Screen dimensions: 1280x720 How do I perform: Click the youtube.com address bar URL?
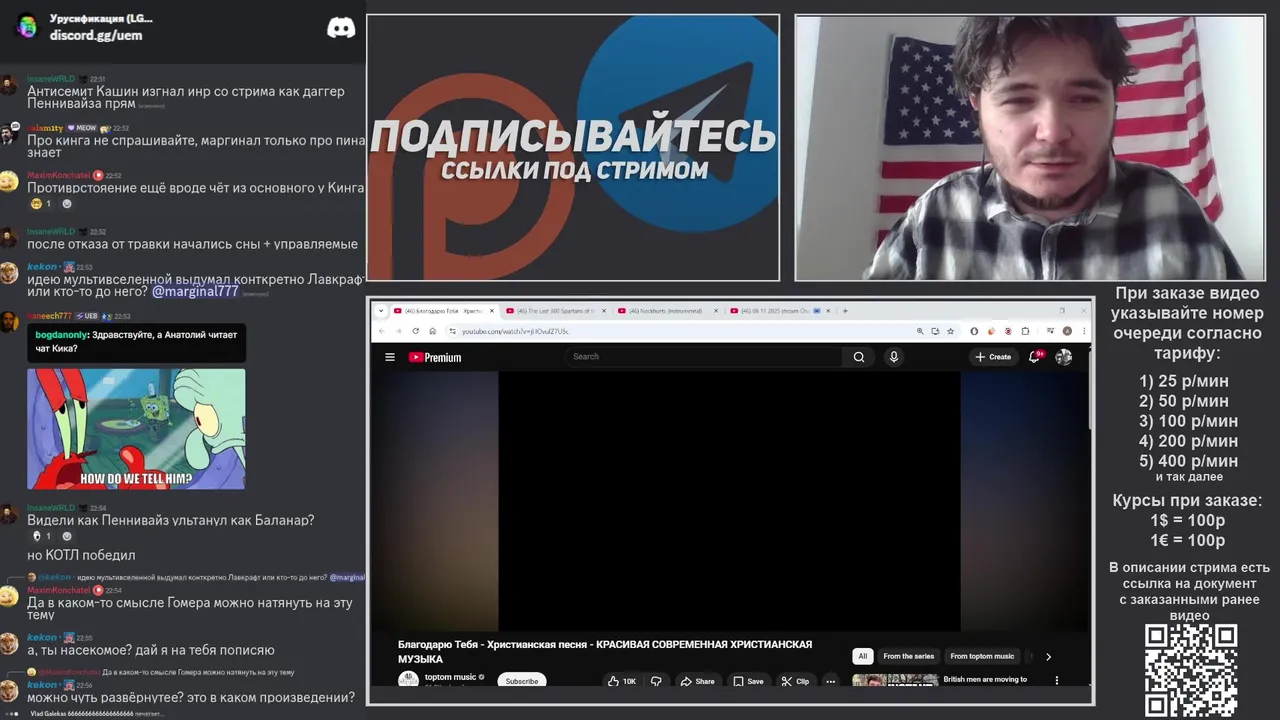point(515,331)
